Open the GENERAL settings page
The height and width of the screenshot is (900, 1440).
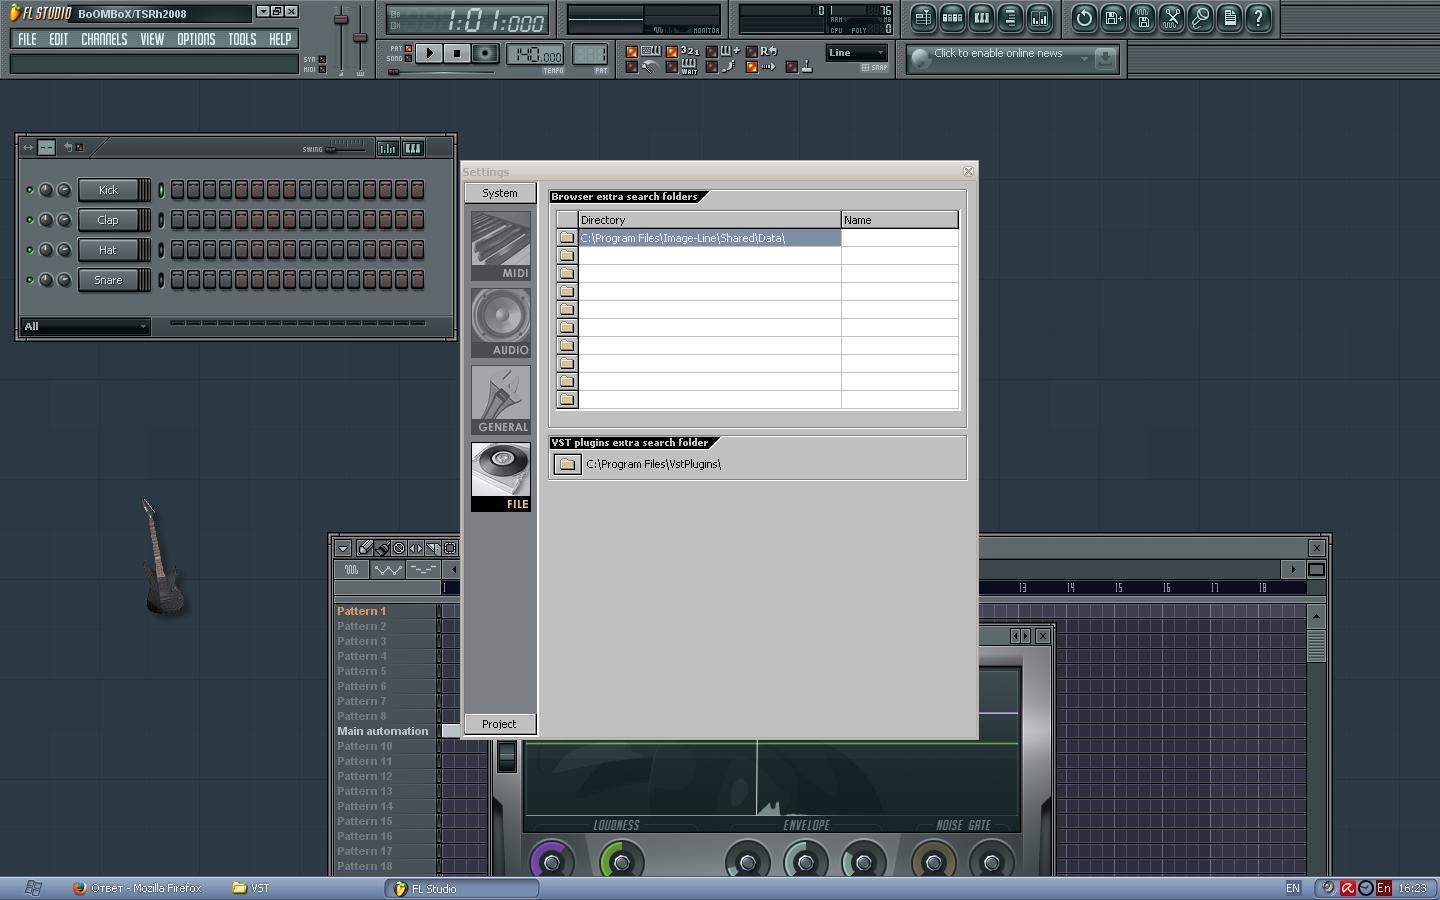point(501,399)
